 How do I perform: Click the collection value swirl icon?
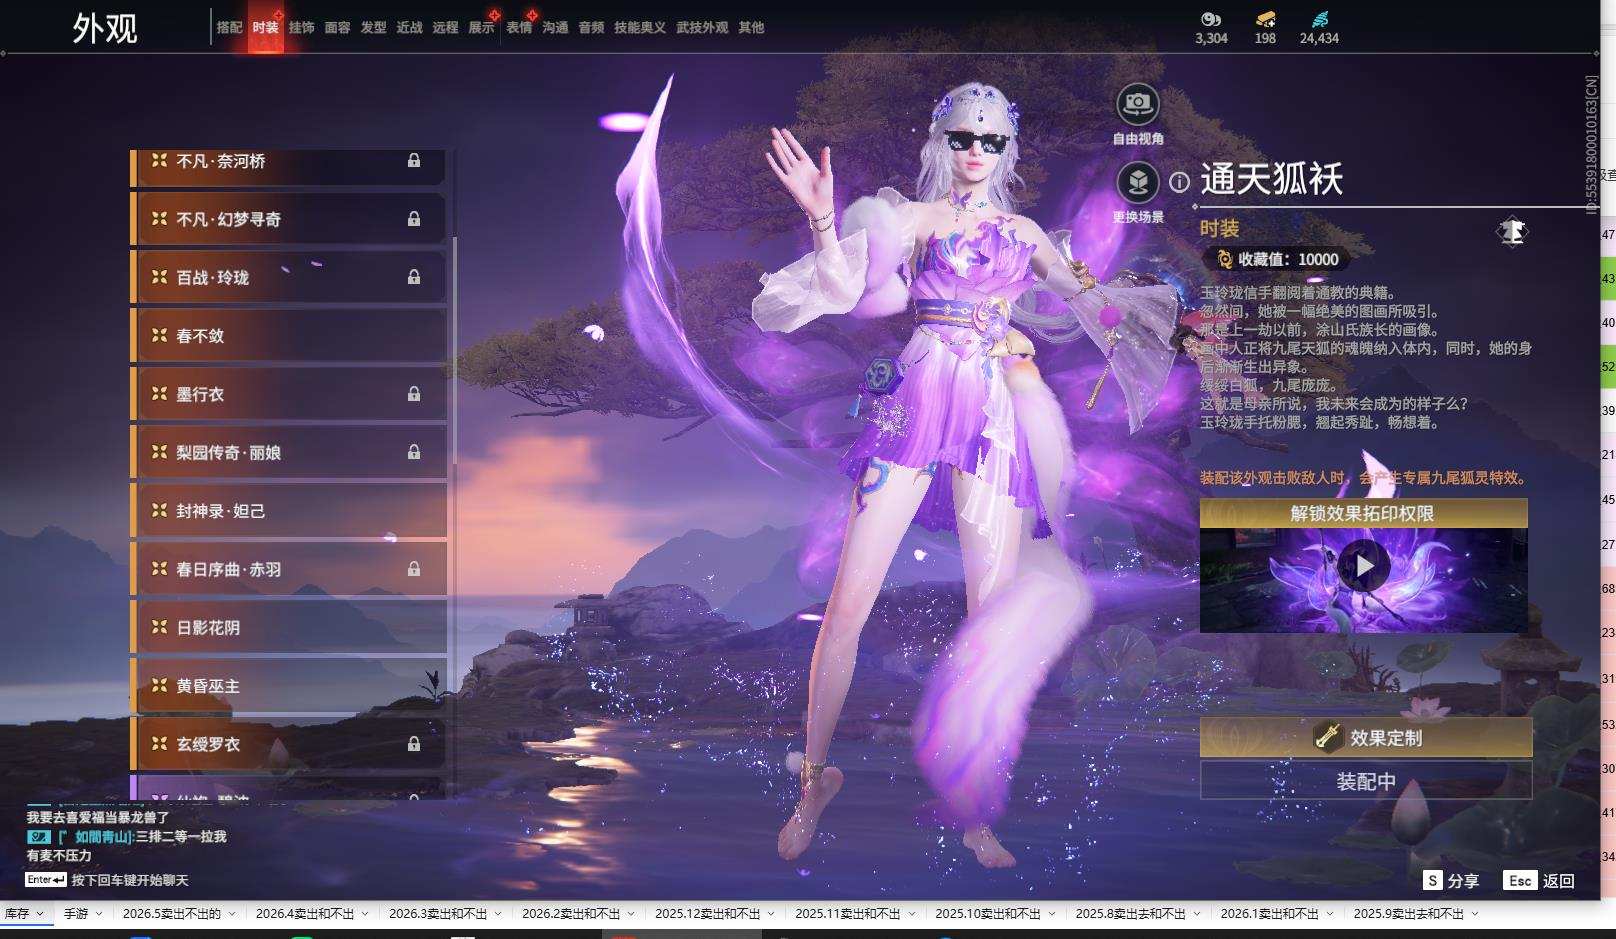click(1225, 260)
